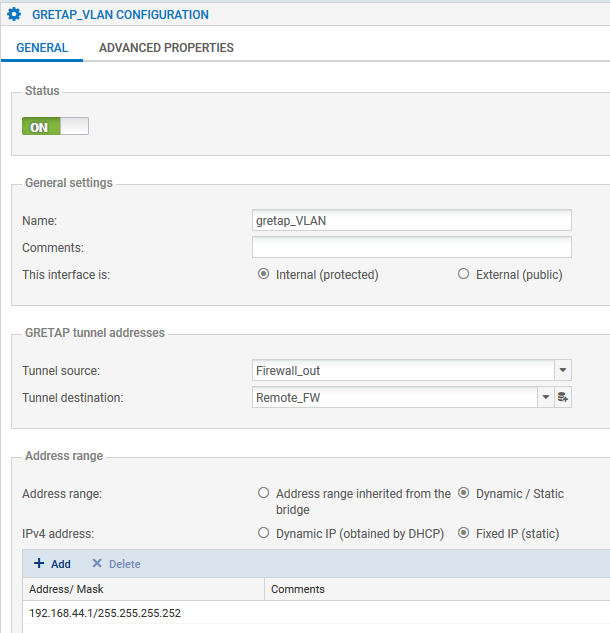The height and width of the screenshot is (633, 610).
Task: Select Internal (protected) interface option
Action: tap(264, 275)
